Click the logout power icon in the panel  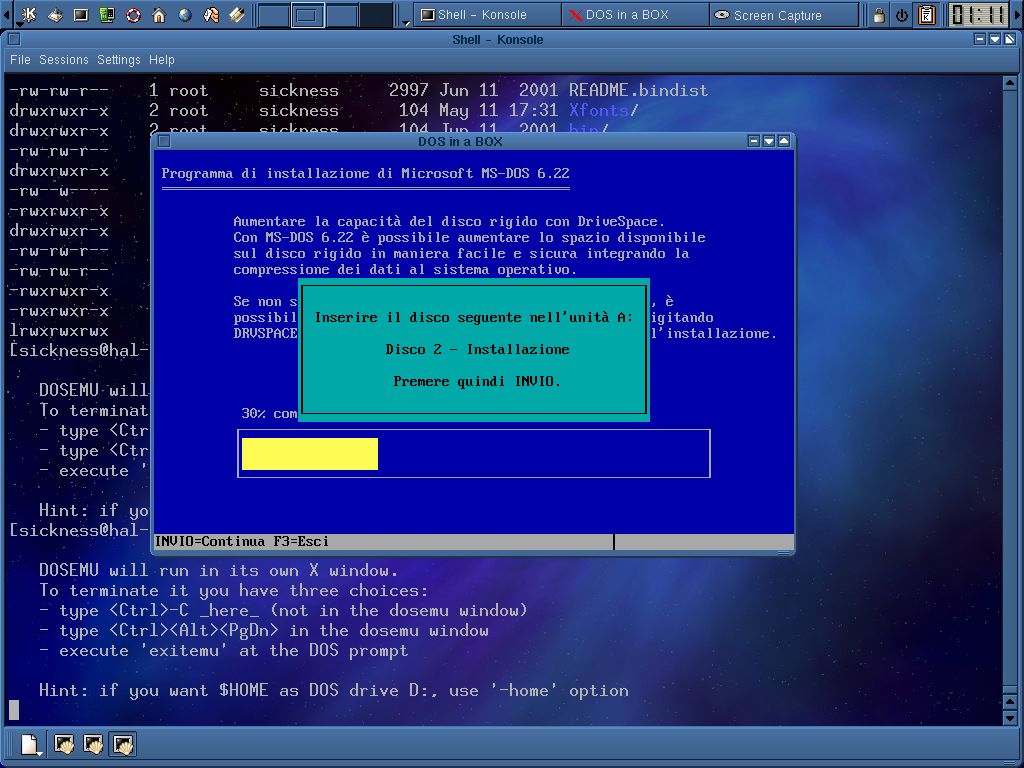[x=902, y=14]
